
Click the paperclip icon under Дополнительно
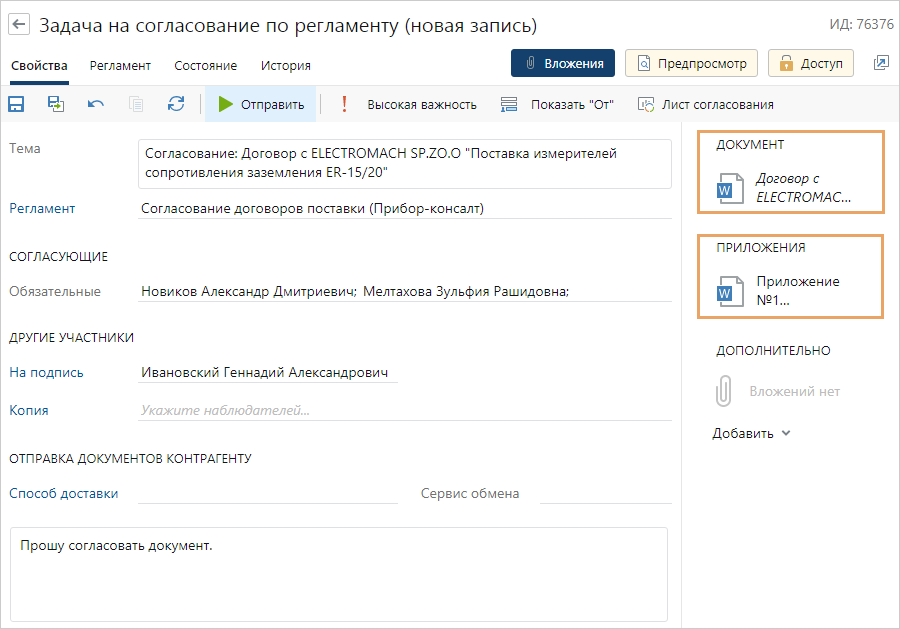coord(724,391)
